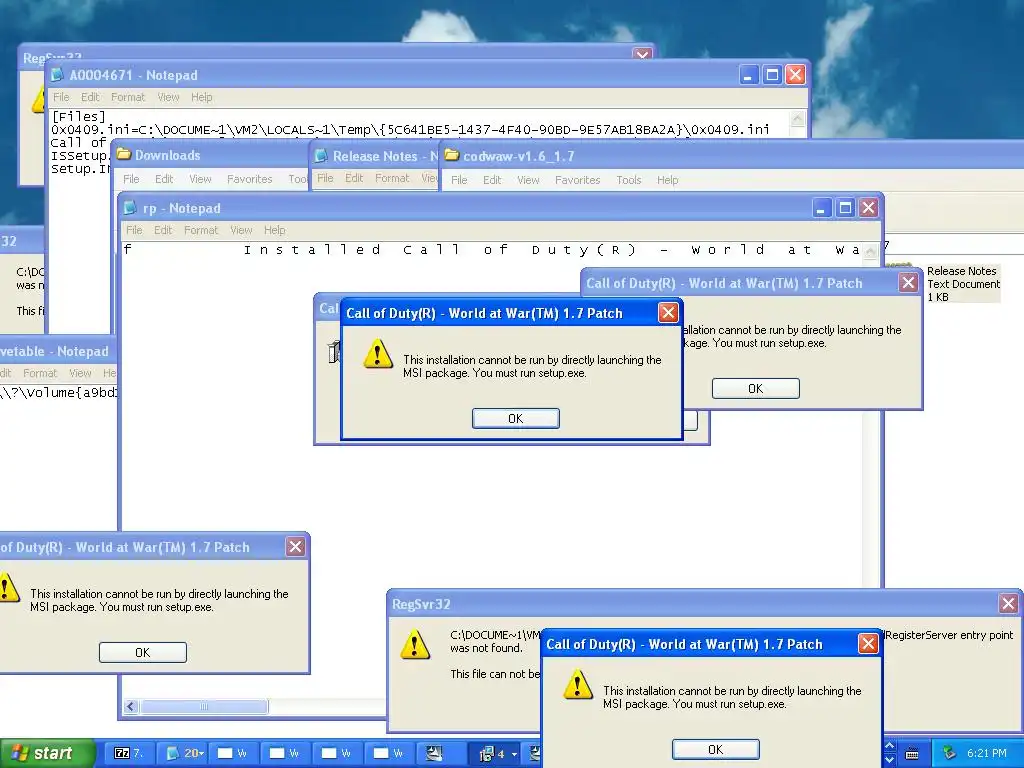Open Format menu in rp Notepad
The image size is (1024, 768).
(201, 231)
